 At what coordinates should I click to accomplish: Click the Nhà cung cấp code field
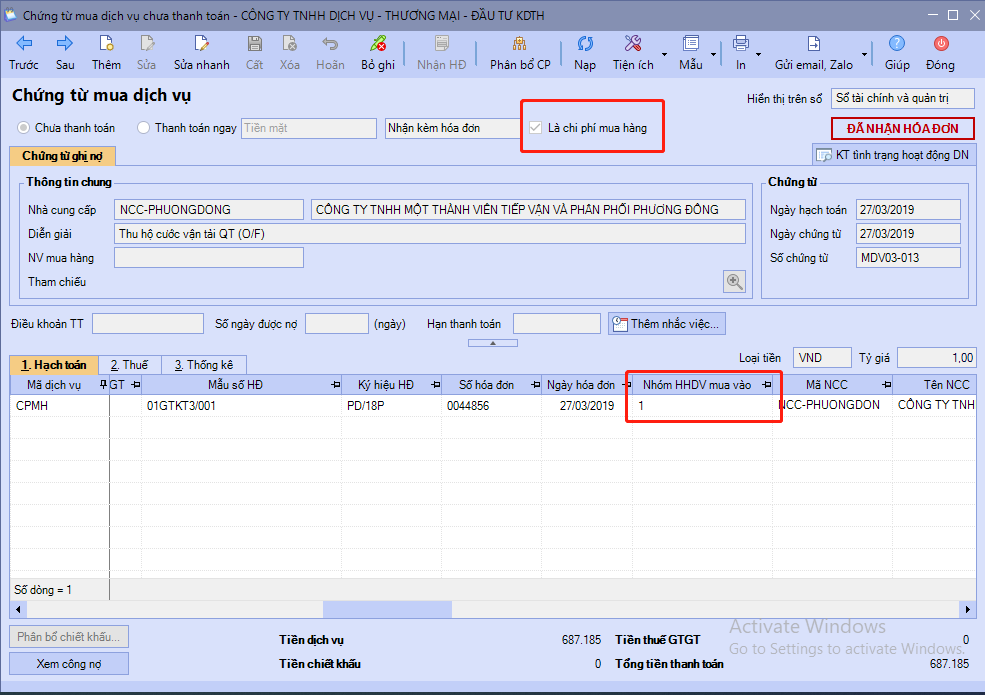pos(209,210)
